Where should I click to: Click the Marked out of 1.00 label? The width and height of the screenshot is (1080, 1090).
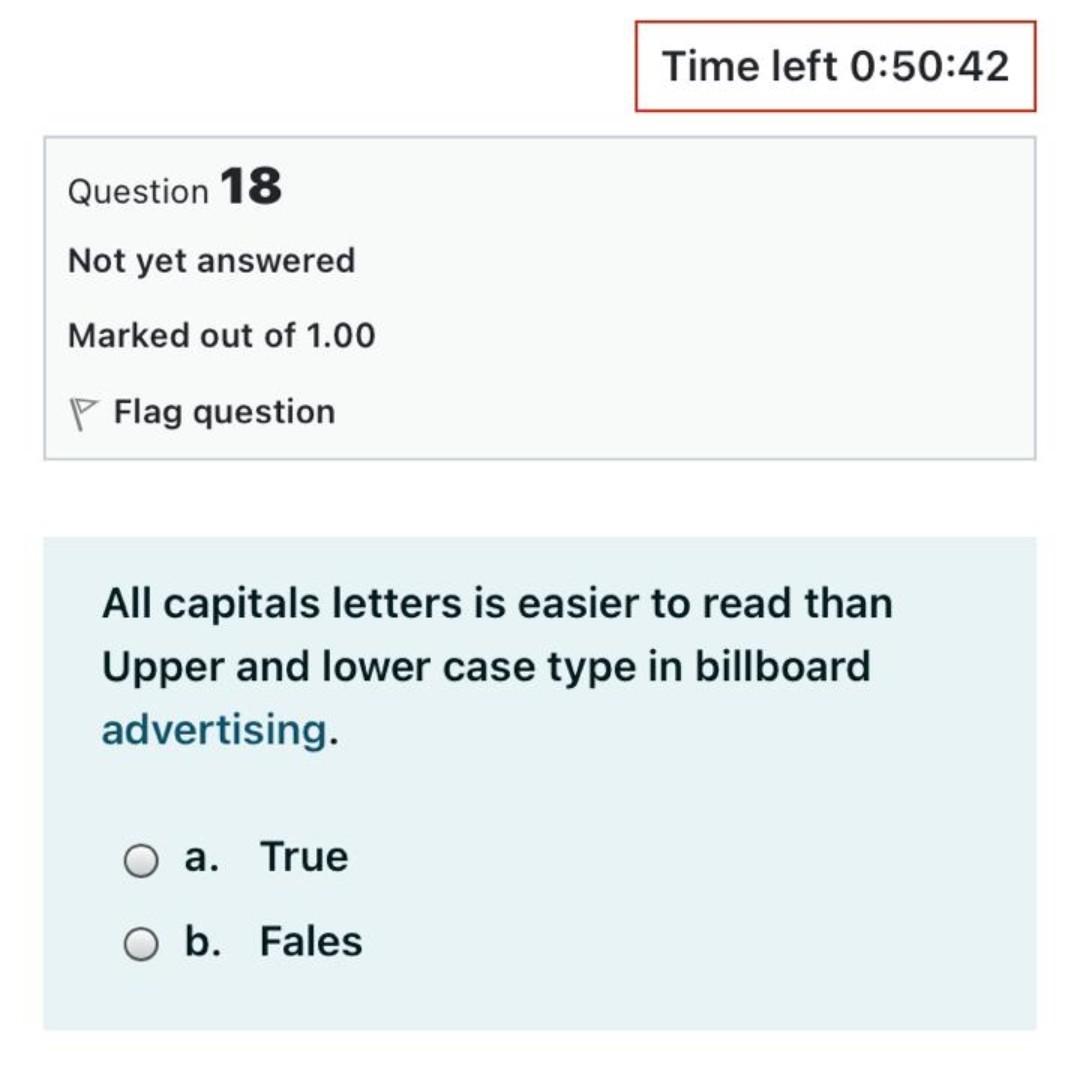220,335
